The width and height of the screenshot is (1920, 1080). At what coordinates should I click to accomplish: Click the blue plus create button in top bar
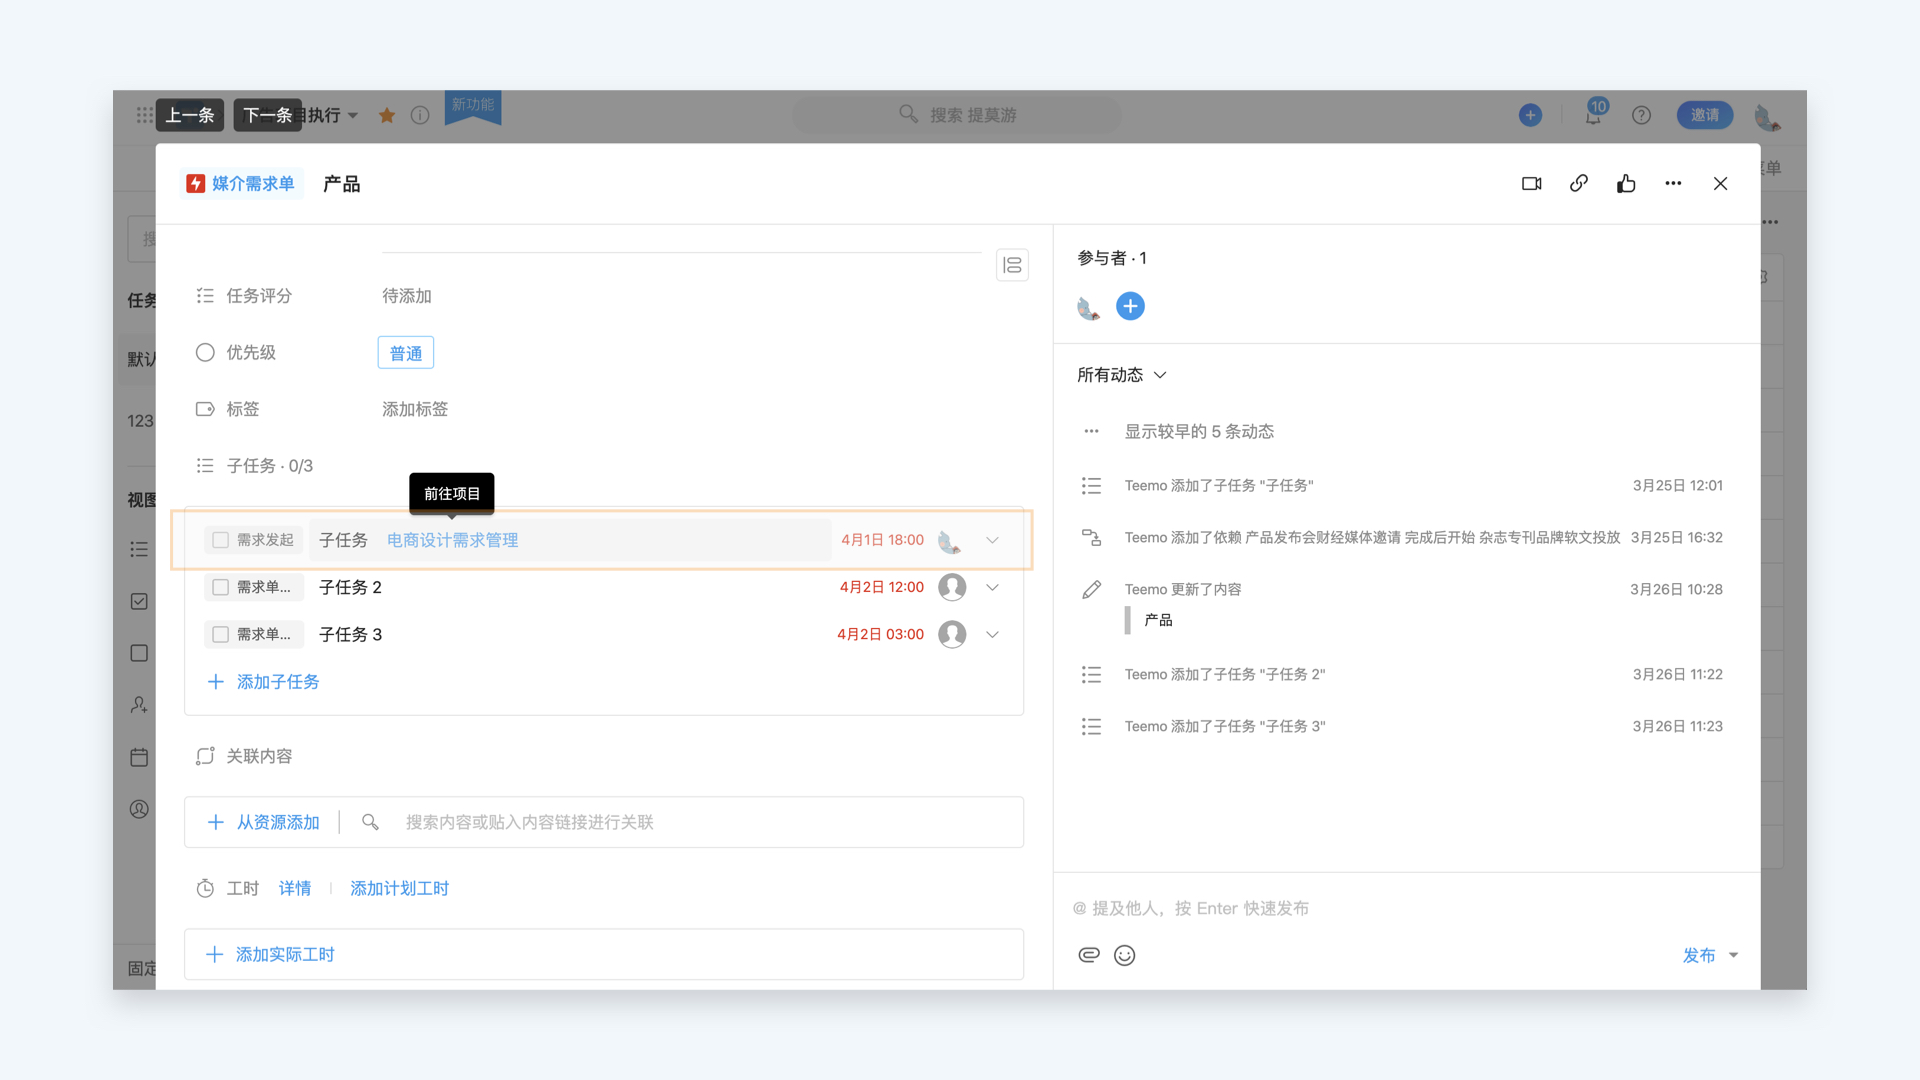tap(1530, 115)
